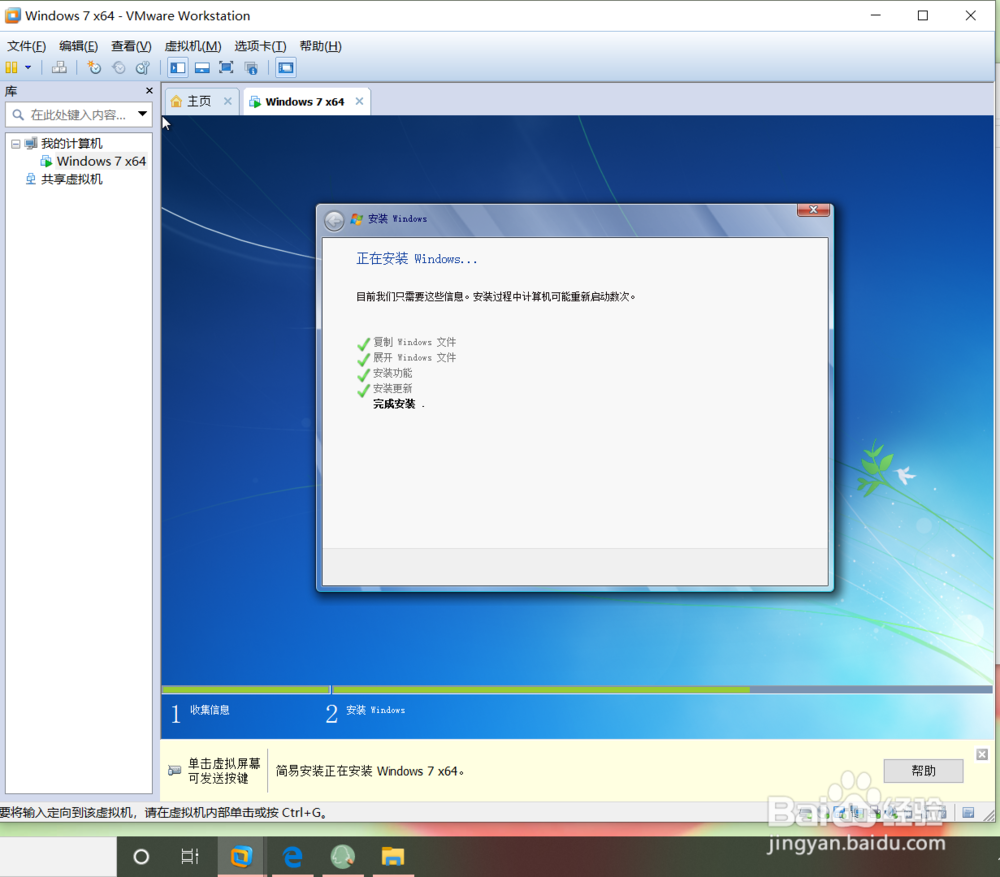Click the VMware Workstation icon in the taskbar
This screenshot has height=877, width=1000.
(x=240, y=856)
